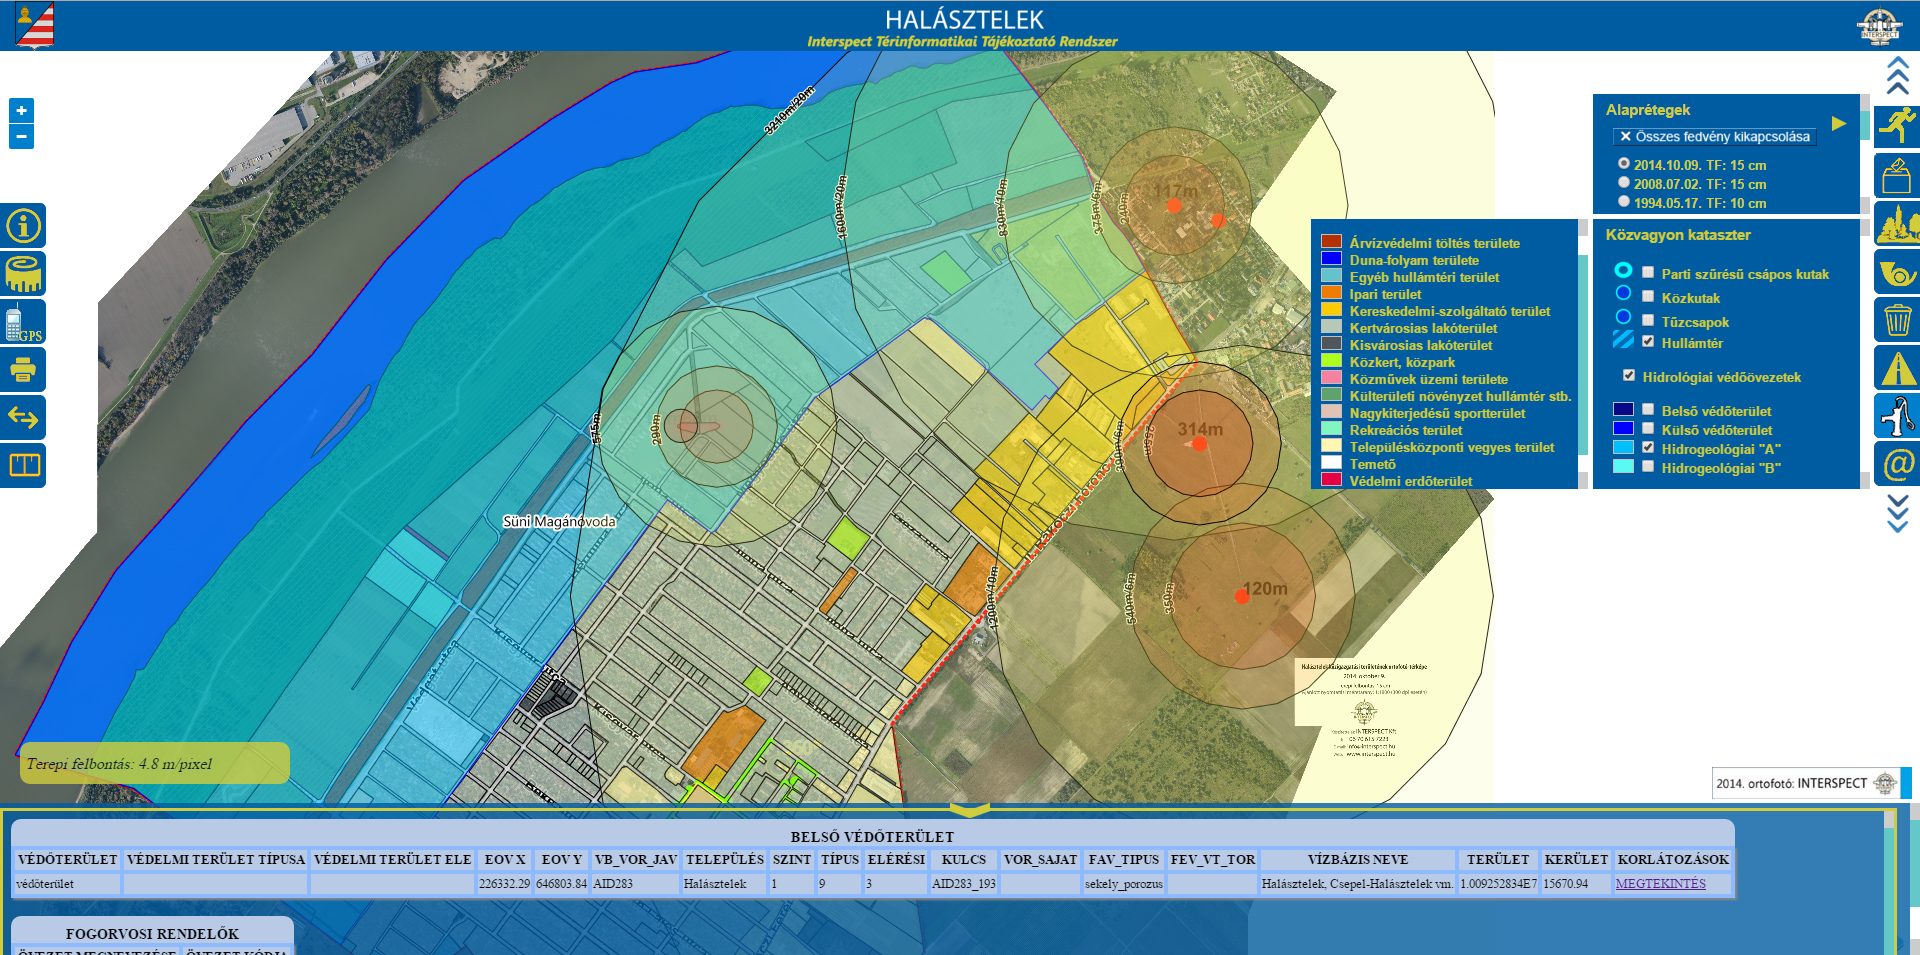Open the post horn category

tap(1897, 272)
